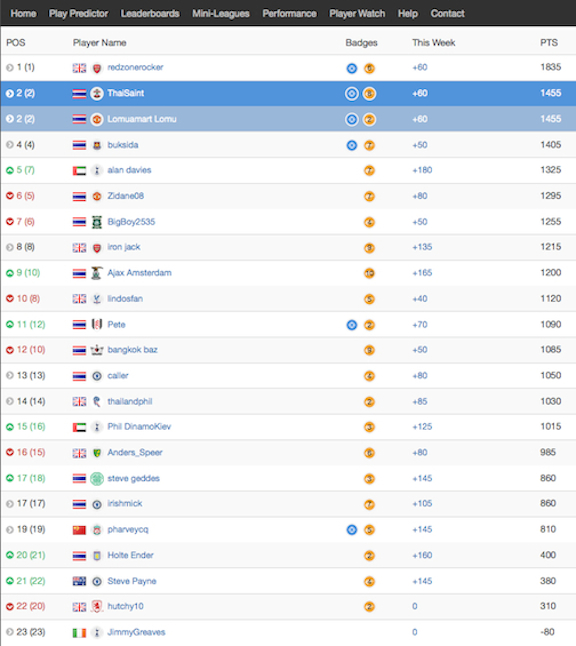
Task: Open the Player Watch page
Action: click(357, 14)
